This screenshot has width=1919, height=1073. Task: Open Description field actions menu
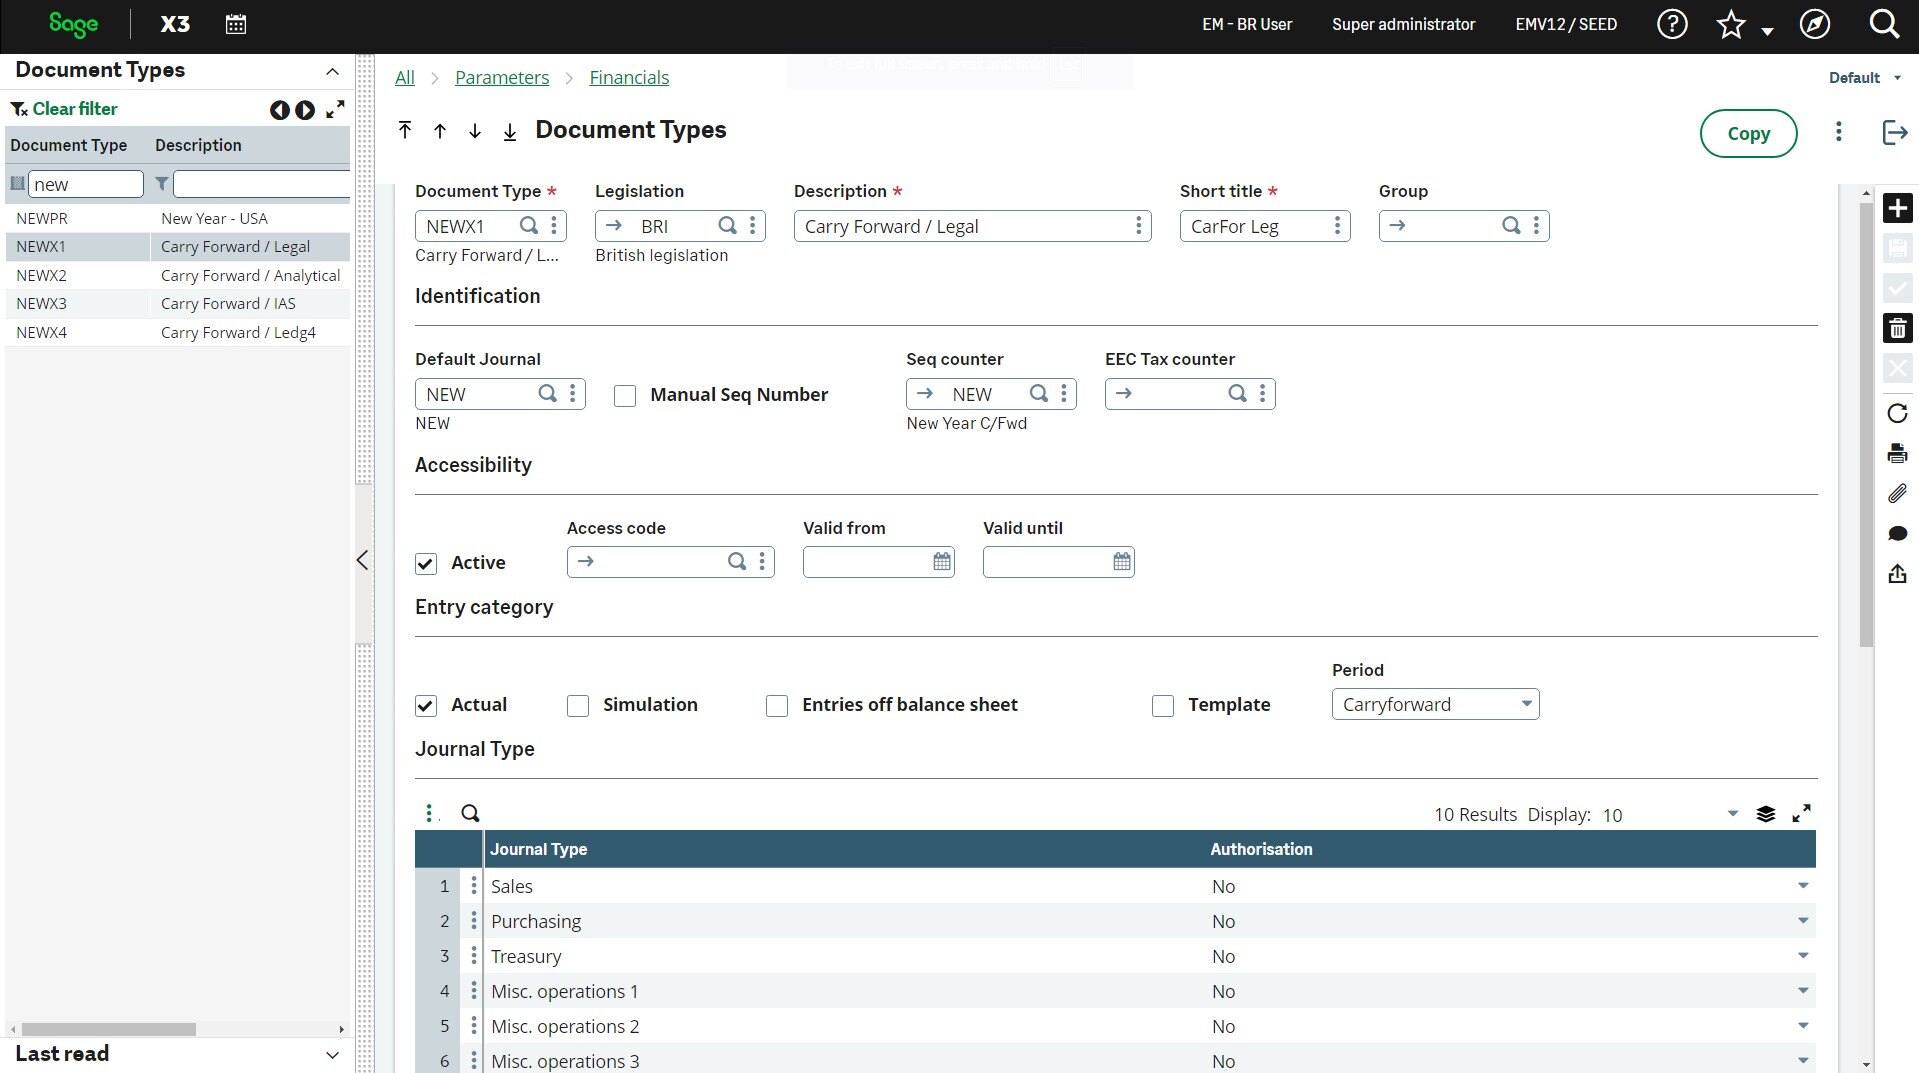coord(1138,226)
